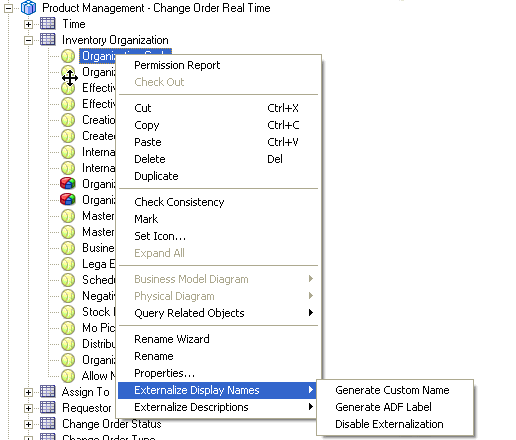Open Properties... from the context menu
516x440 pixels.
(x=164, y=373)
